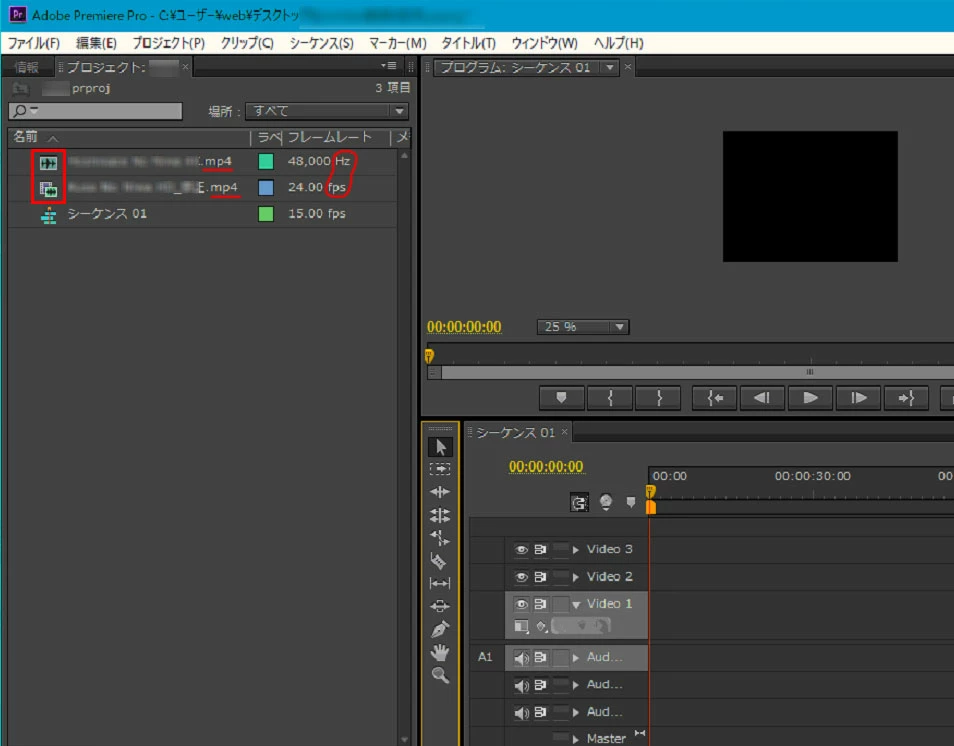Click the green label swatch of シーケンス 01
This screenshot has height=746, width=954.
pos(266,214)
